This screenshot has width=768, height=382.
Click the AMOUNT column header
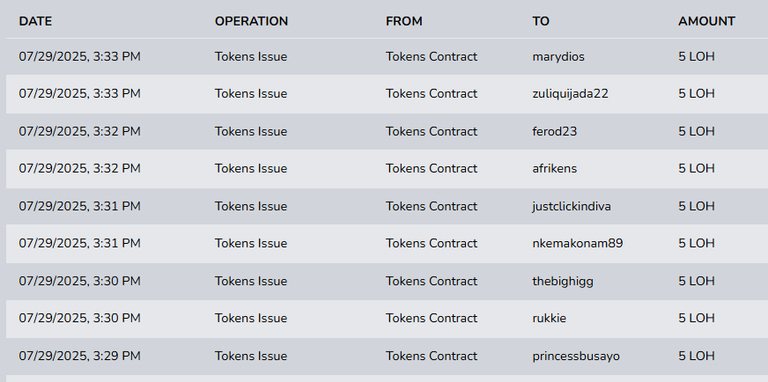click(x=707, y=22)
